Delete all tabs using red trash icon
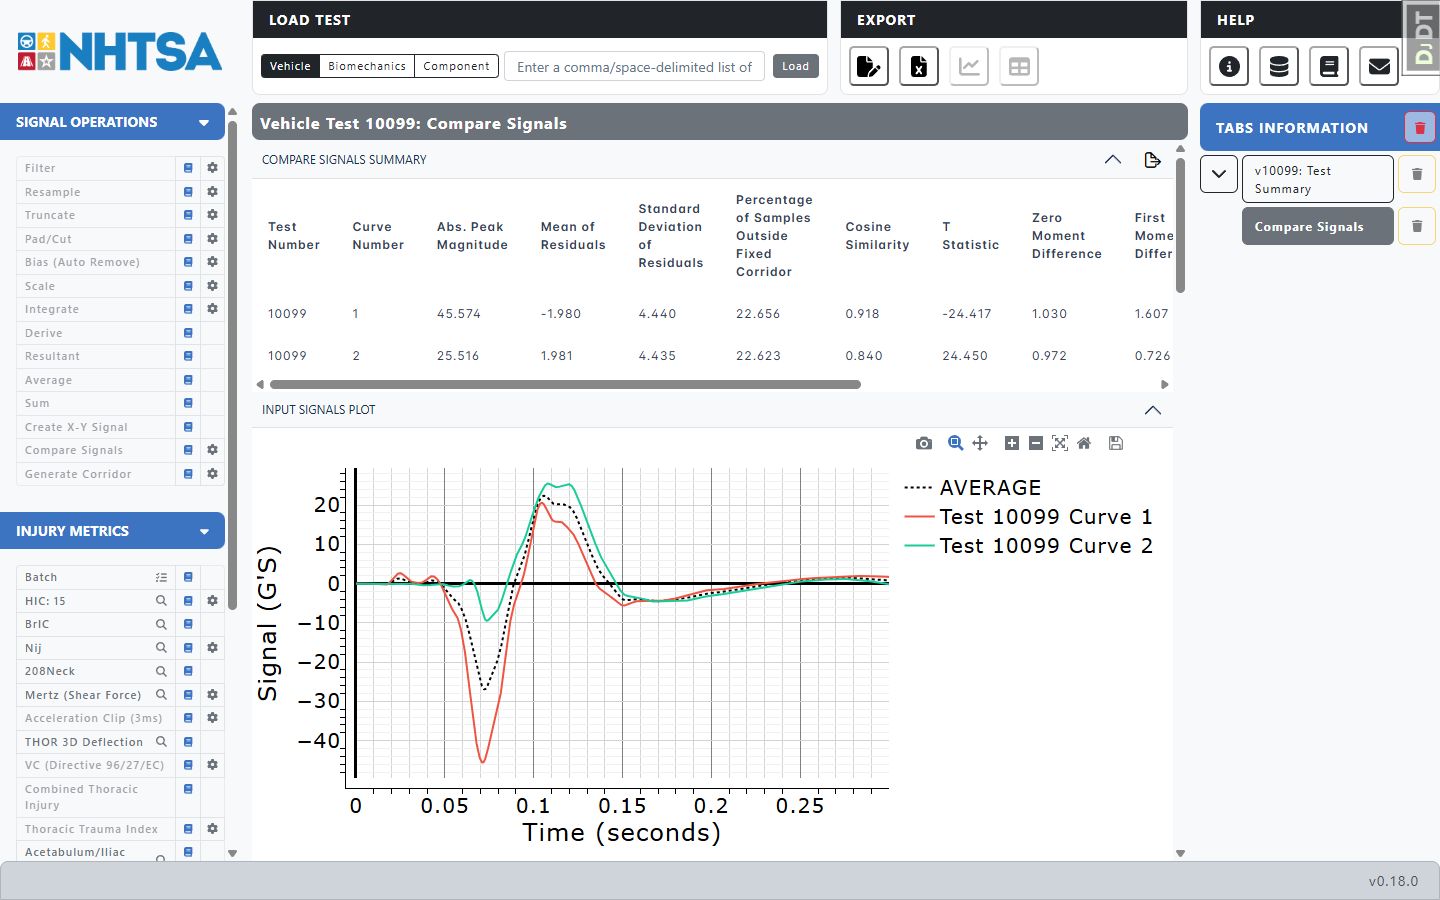 coord(1419,128)
